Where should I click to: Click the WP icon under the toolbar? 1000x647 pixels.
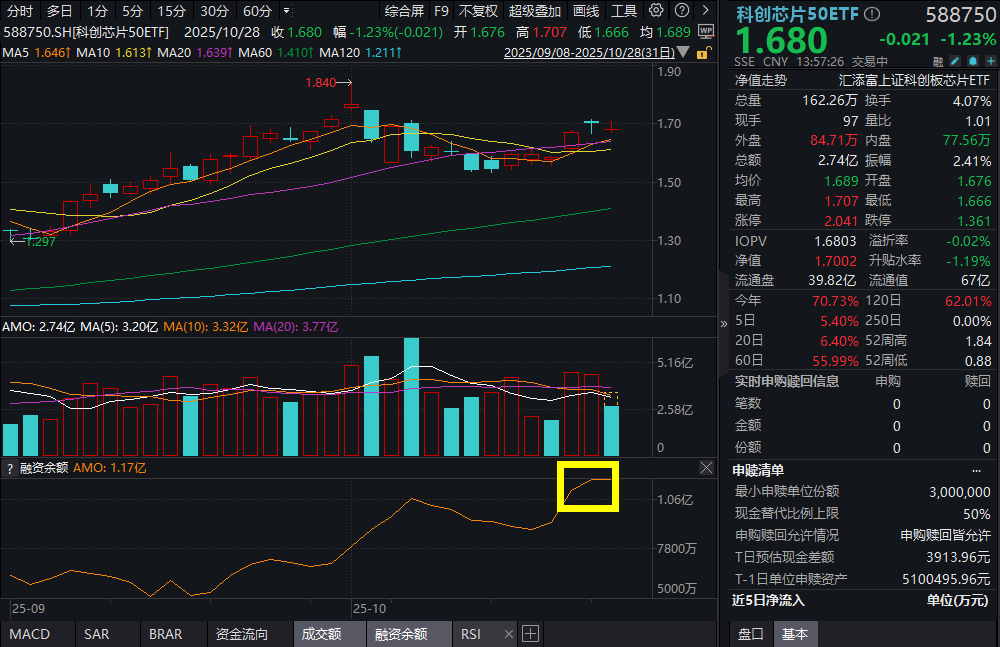tap(706, 31)
